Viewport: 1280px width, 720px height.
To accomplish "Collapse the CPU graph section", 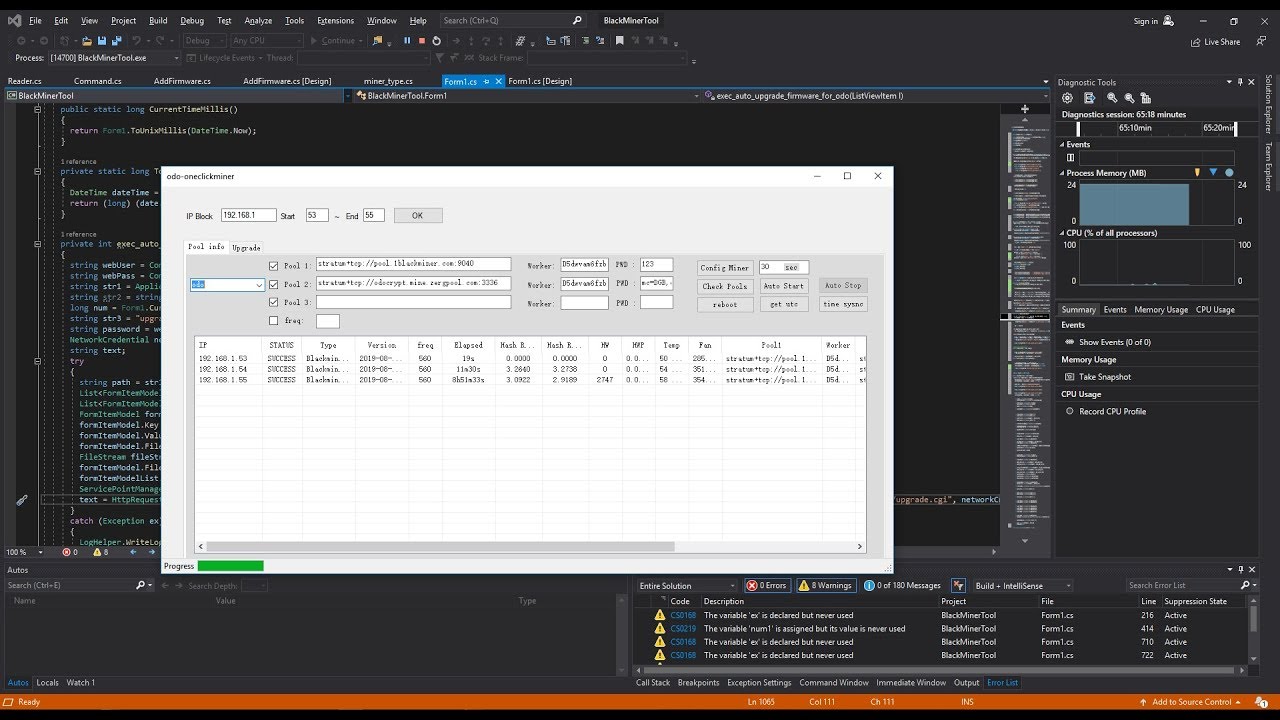I will point(1063,233).
